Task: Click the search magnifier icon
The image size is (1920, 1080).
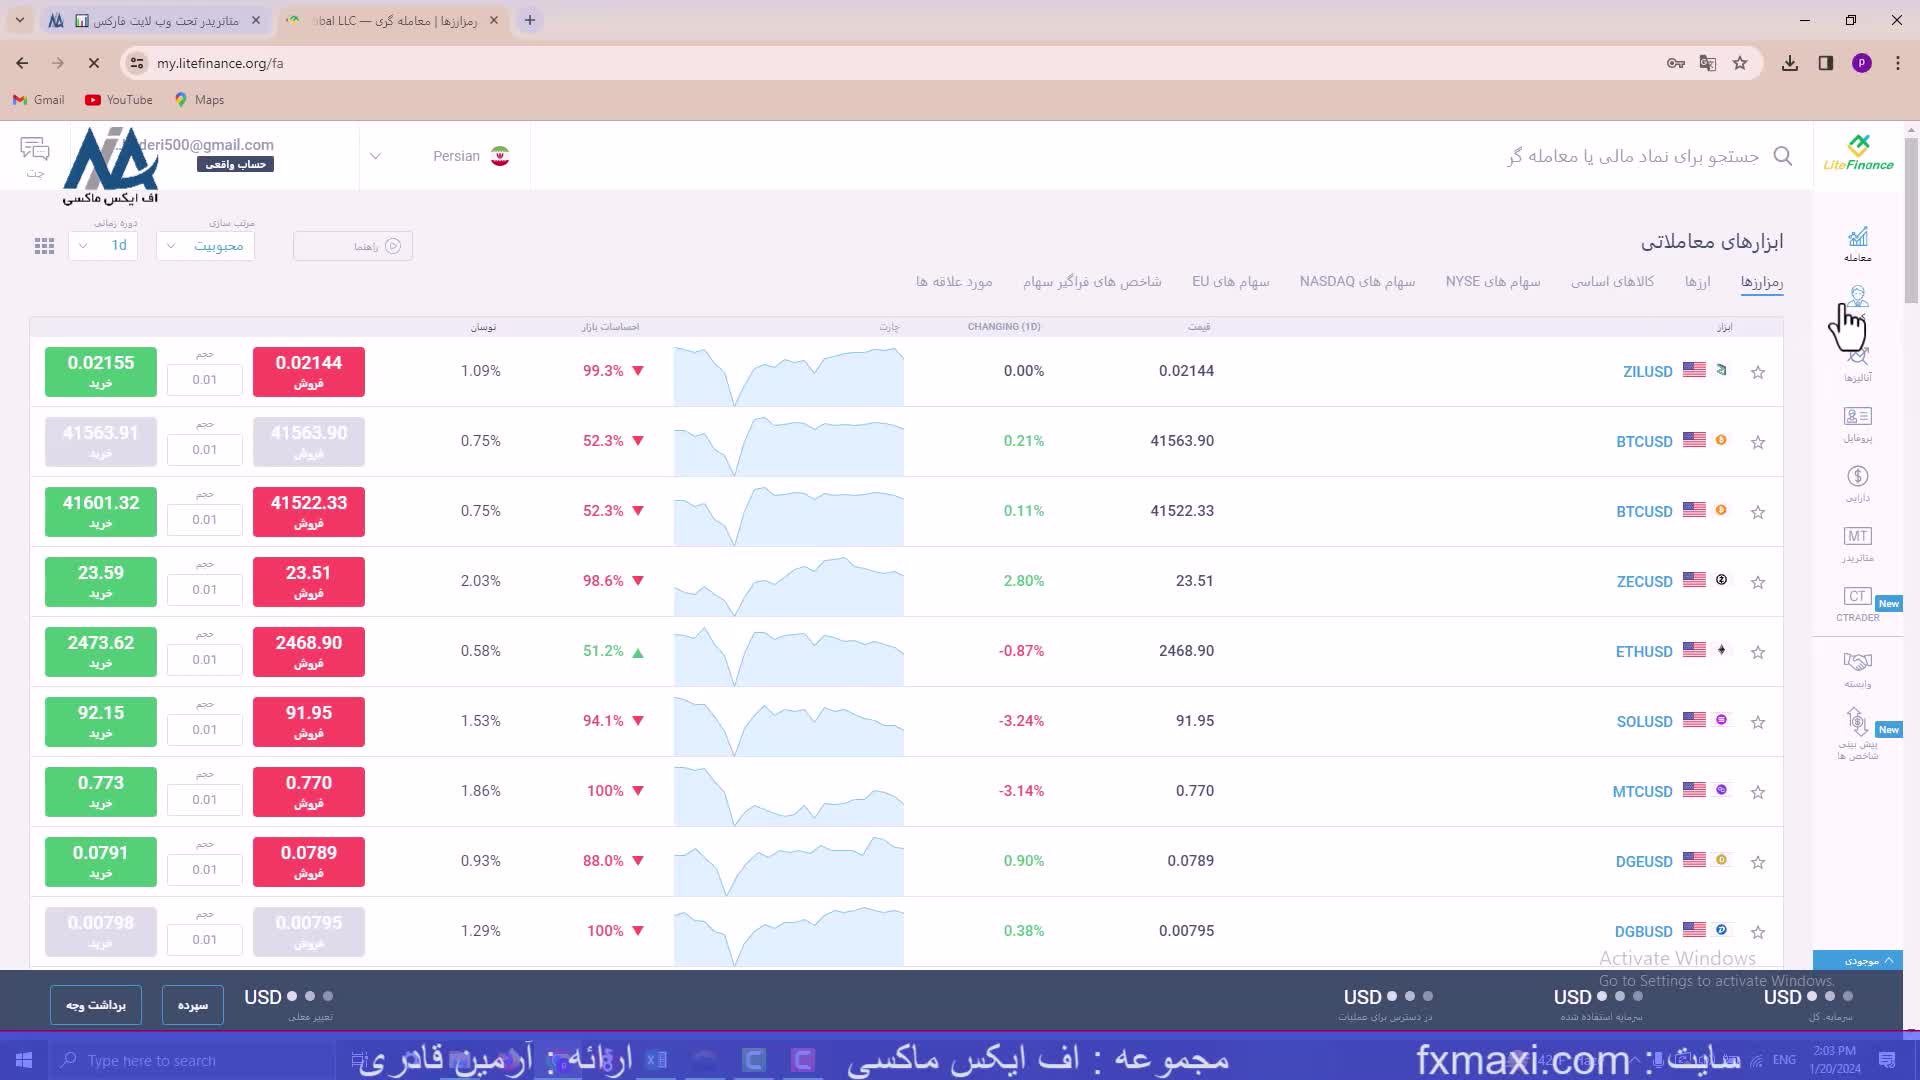Action: pos(1782,156)
